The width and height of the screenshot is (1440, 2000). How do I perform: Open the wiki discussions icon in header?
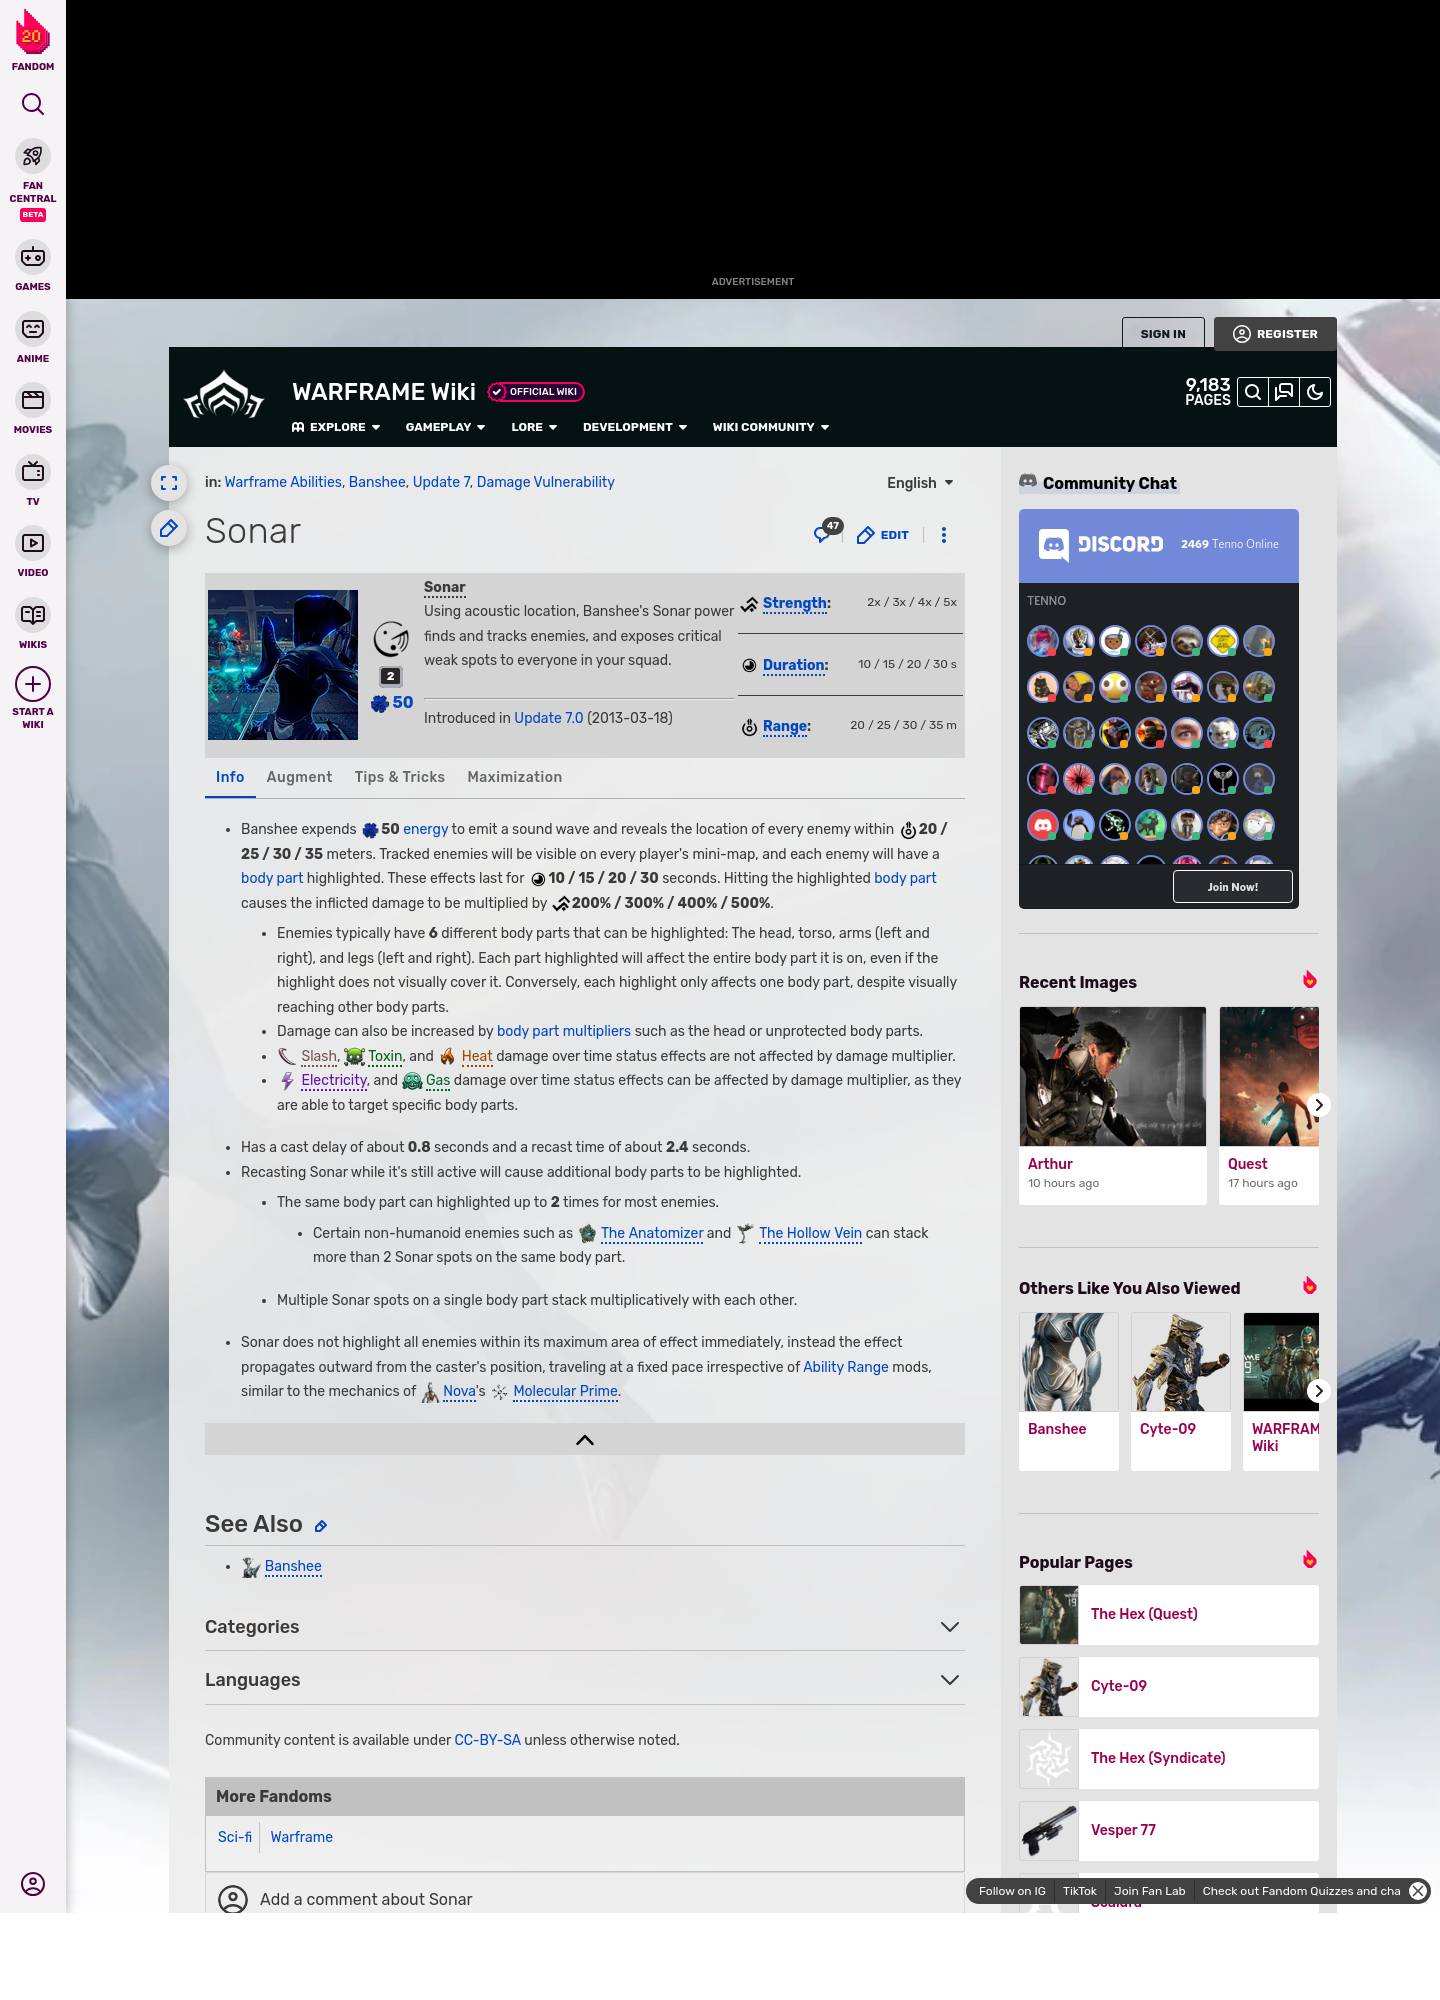click(x=1284, y=392)
